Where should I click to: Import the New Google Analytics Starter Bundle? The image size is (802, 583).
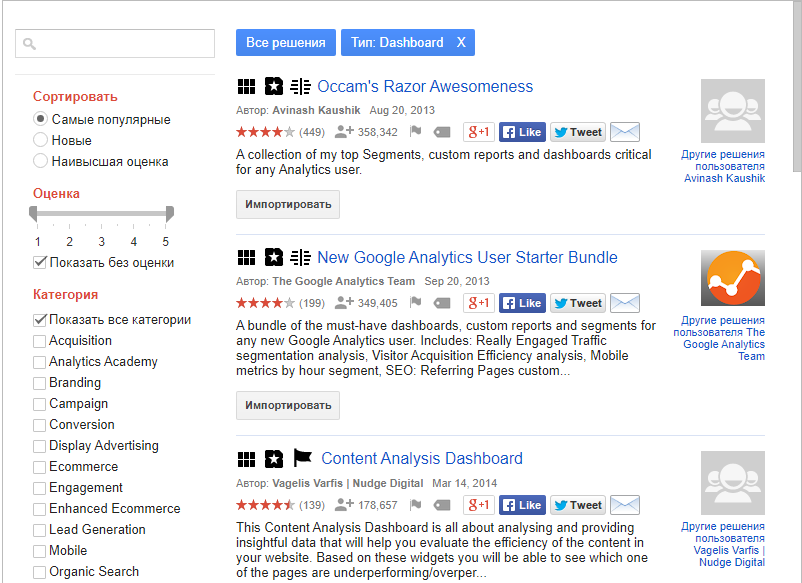click(x=287, y=406)
